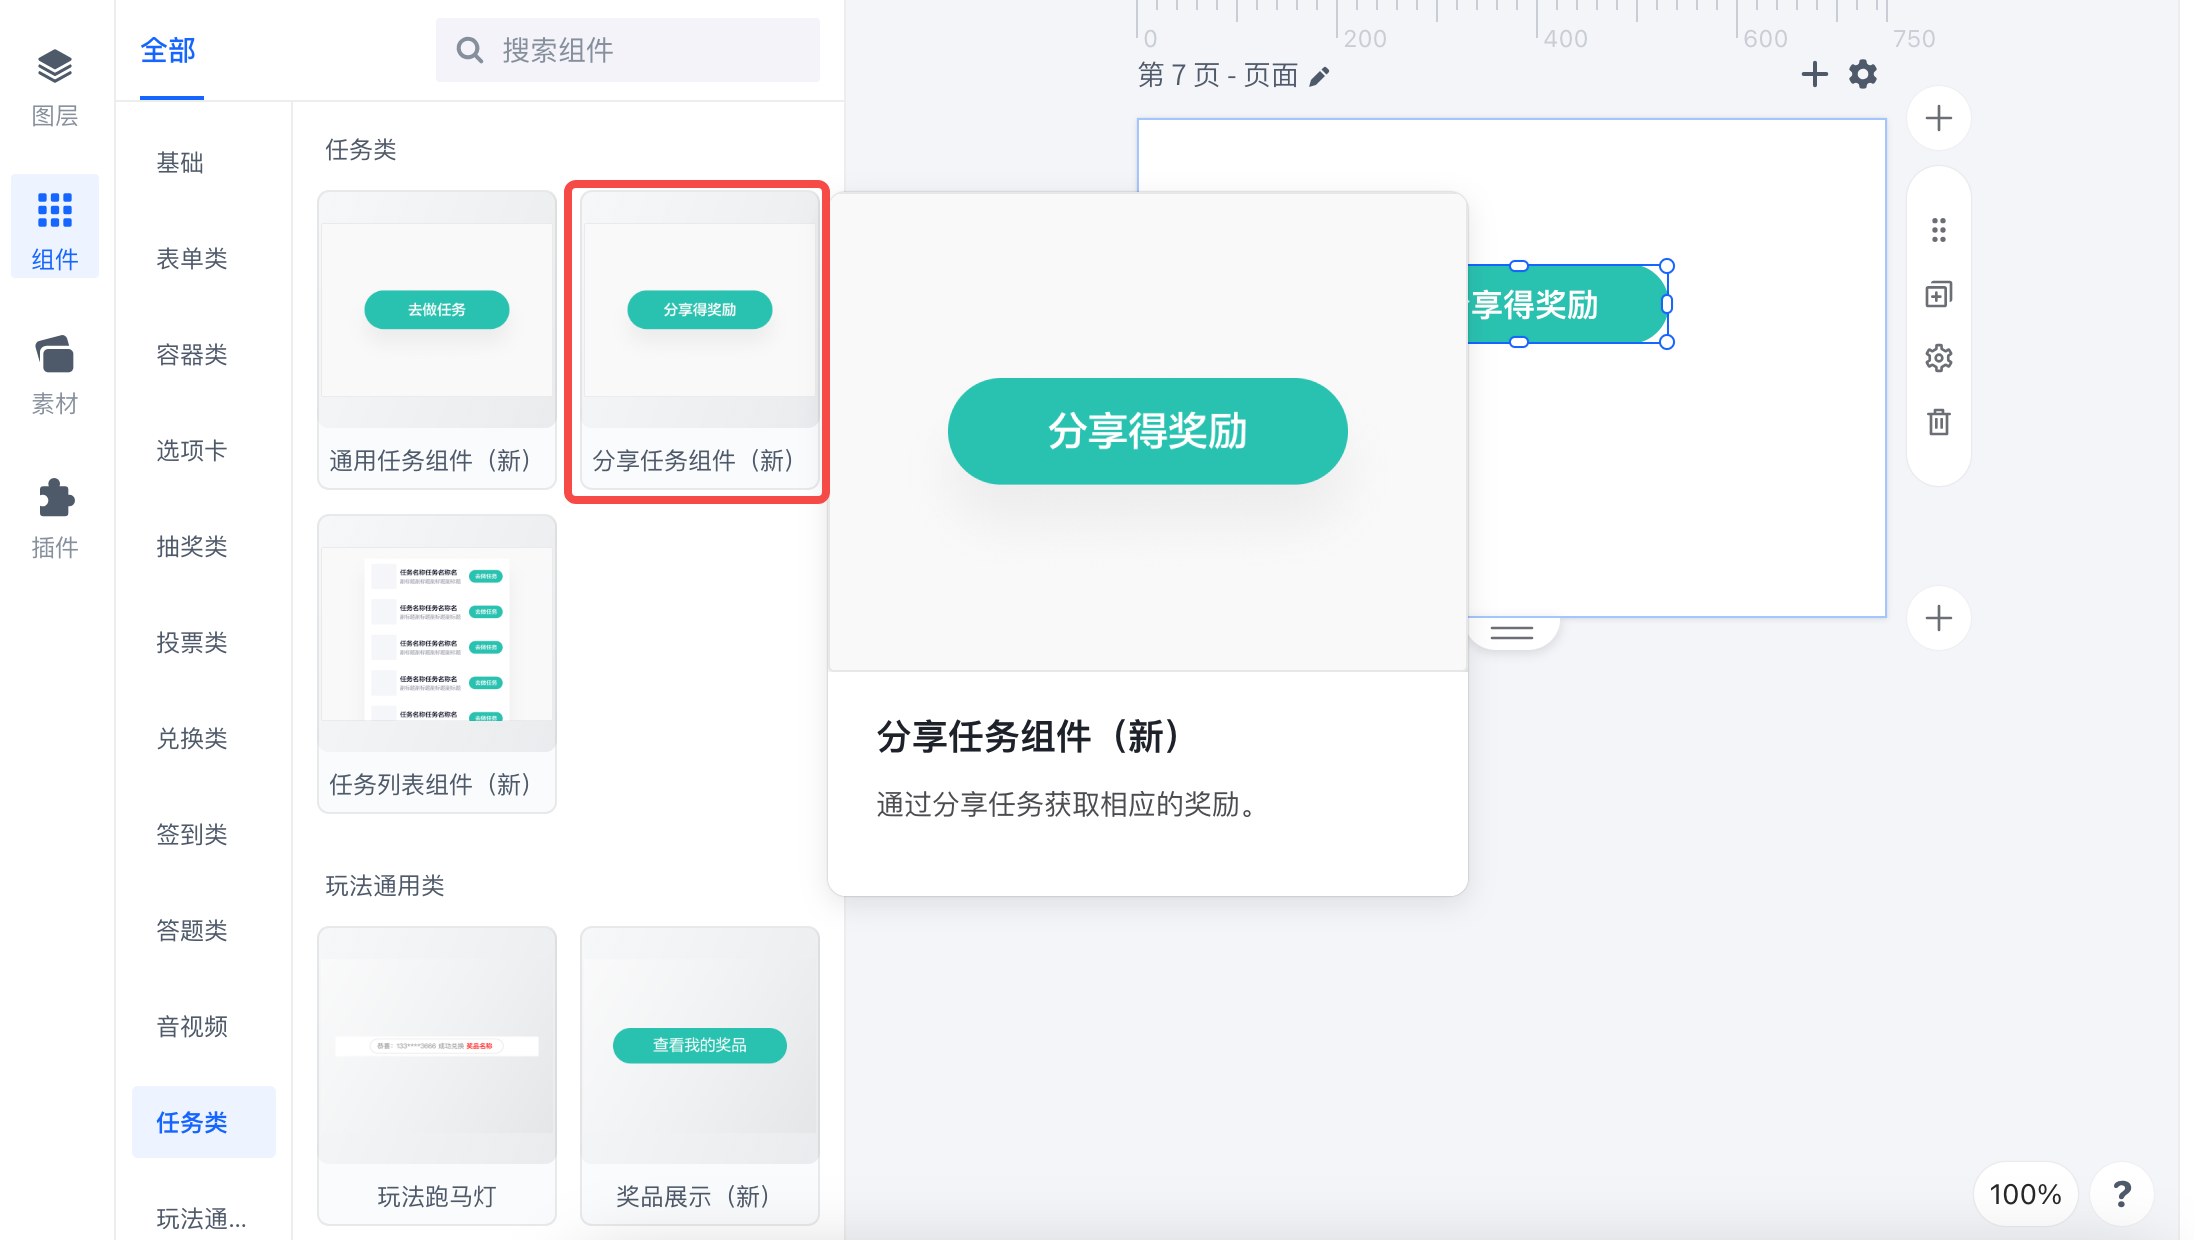Click the 玩法通用类 section heading
The height and width of the screenshot is (1240, 2194).
click(x=385, y=885)
